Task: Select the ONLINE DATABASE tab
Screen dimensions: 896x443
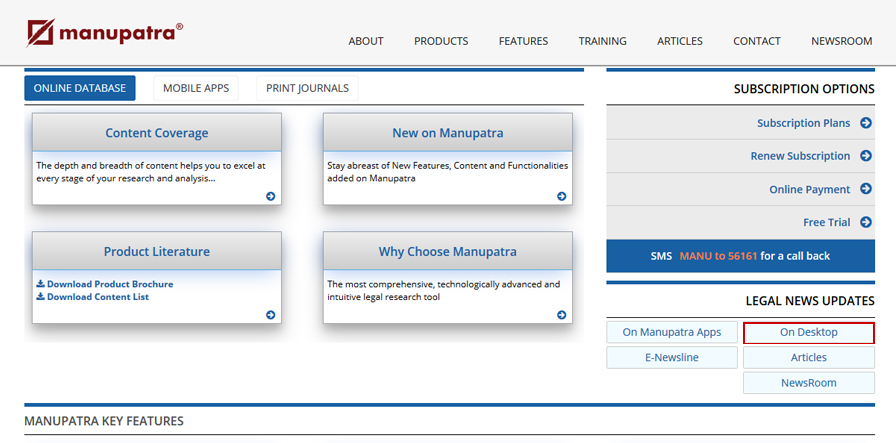Action: [x=80, y=88]
